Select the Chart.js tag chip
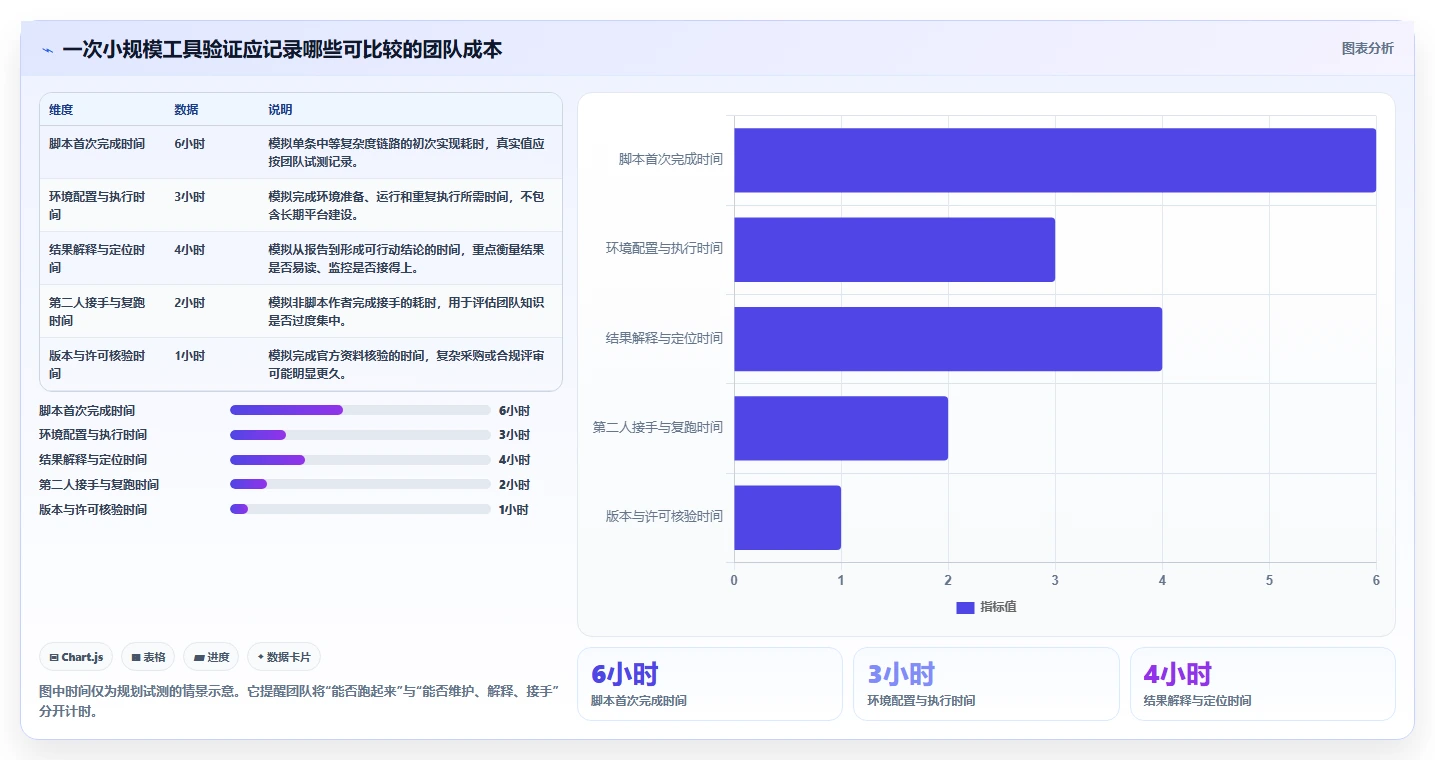Screen dimensions: 1435x760 (x=76, y=657)
